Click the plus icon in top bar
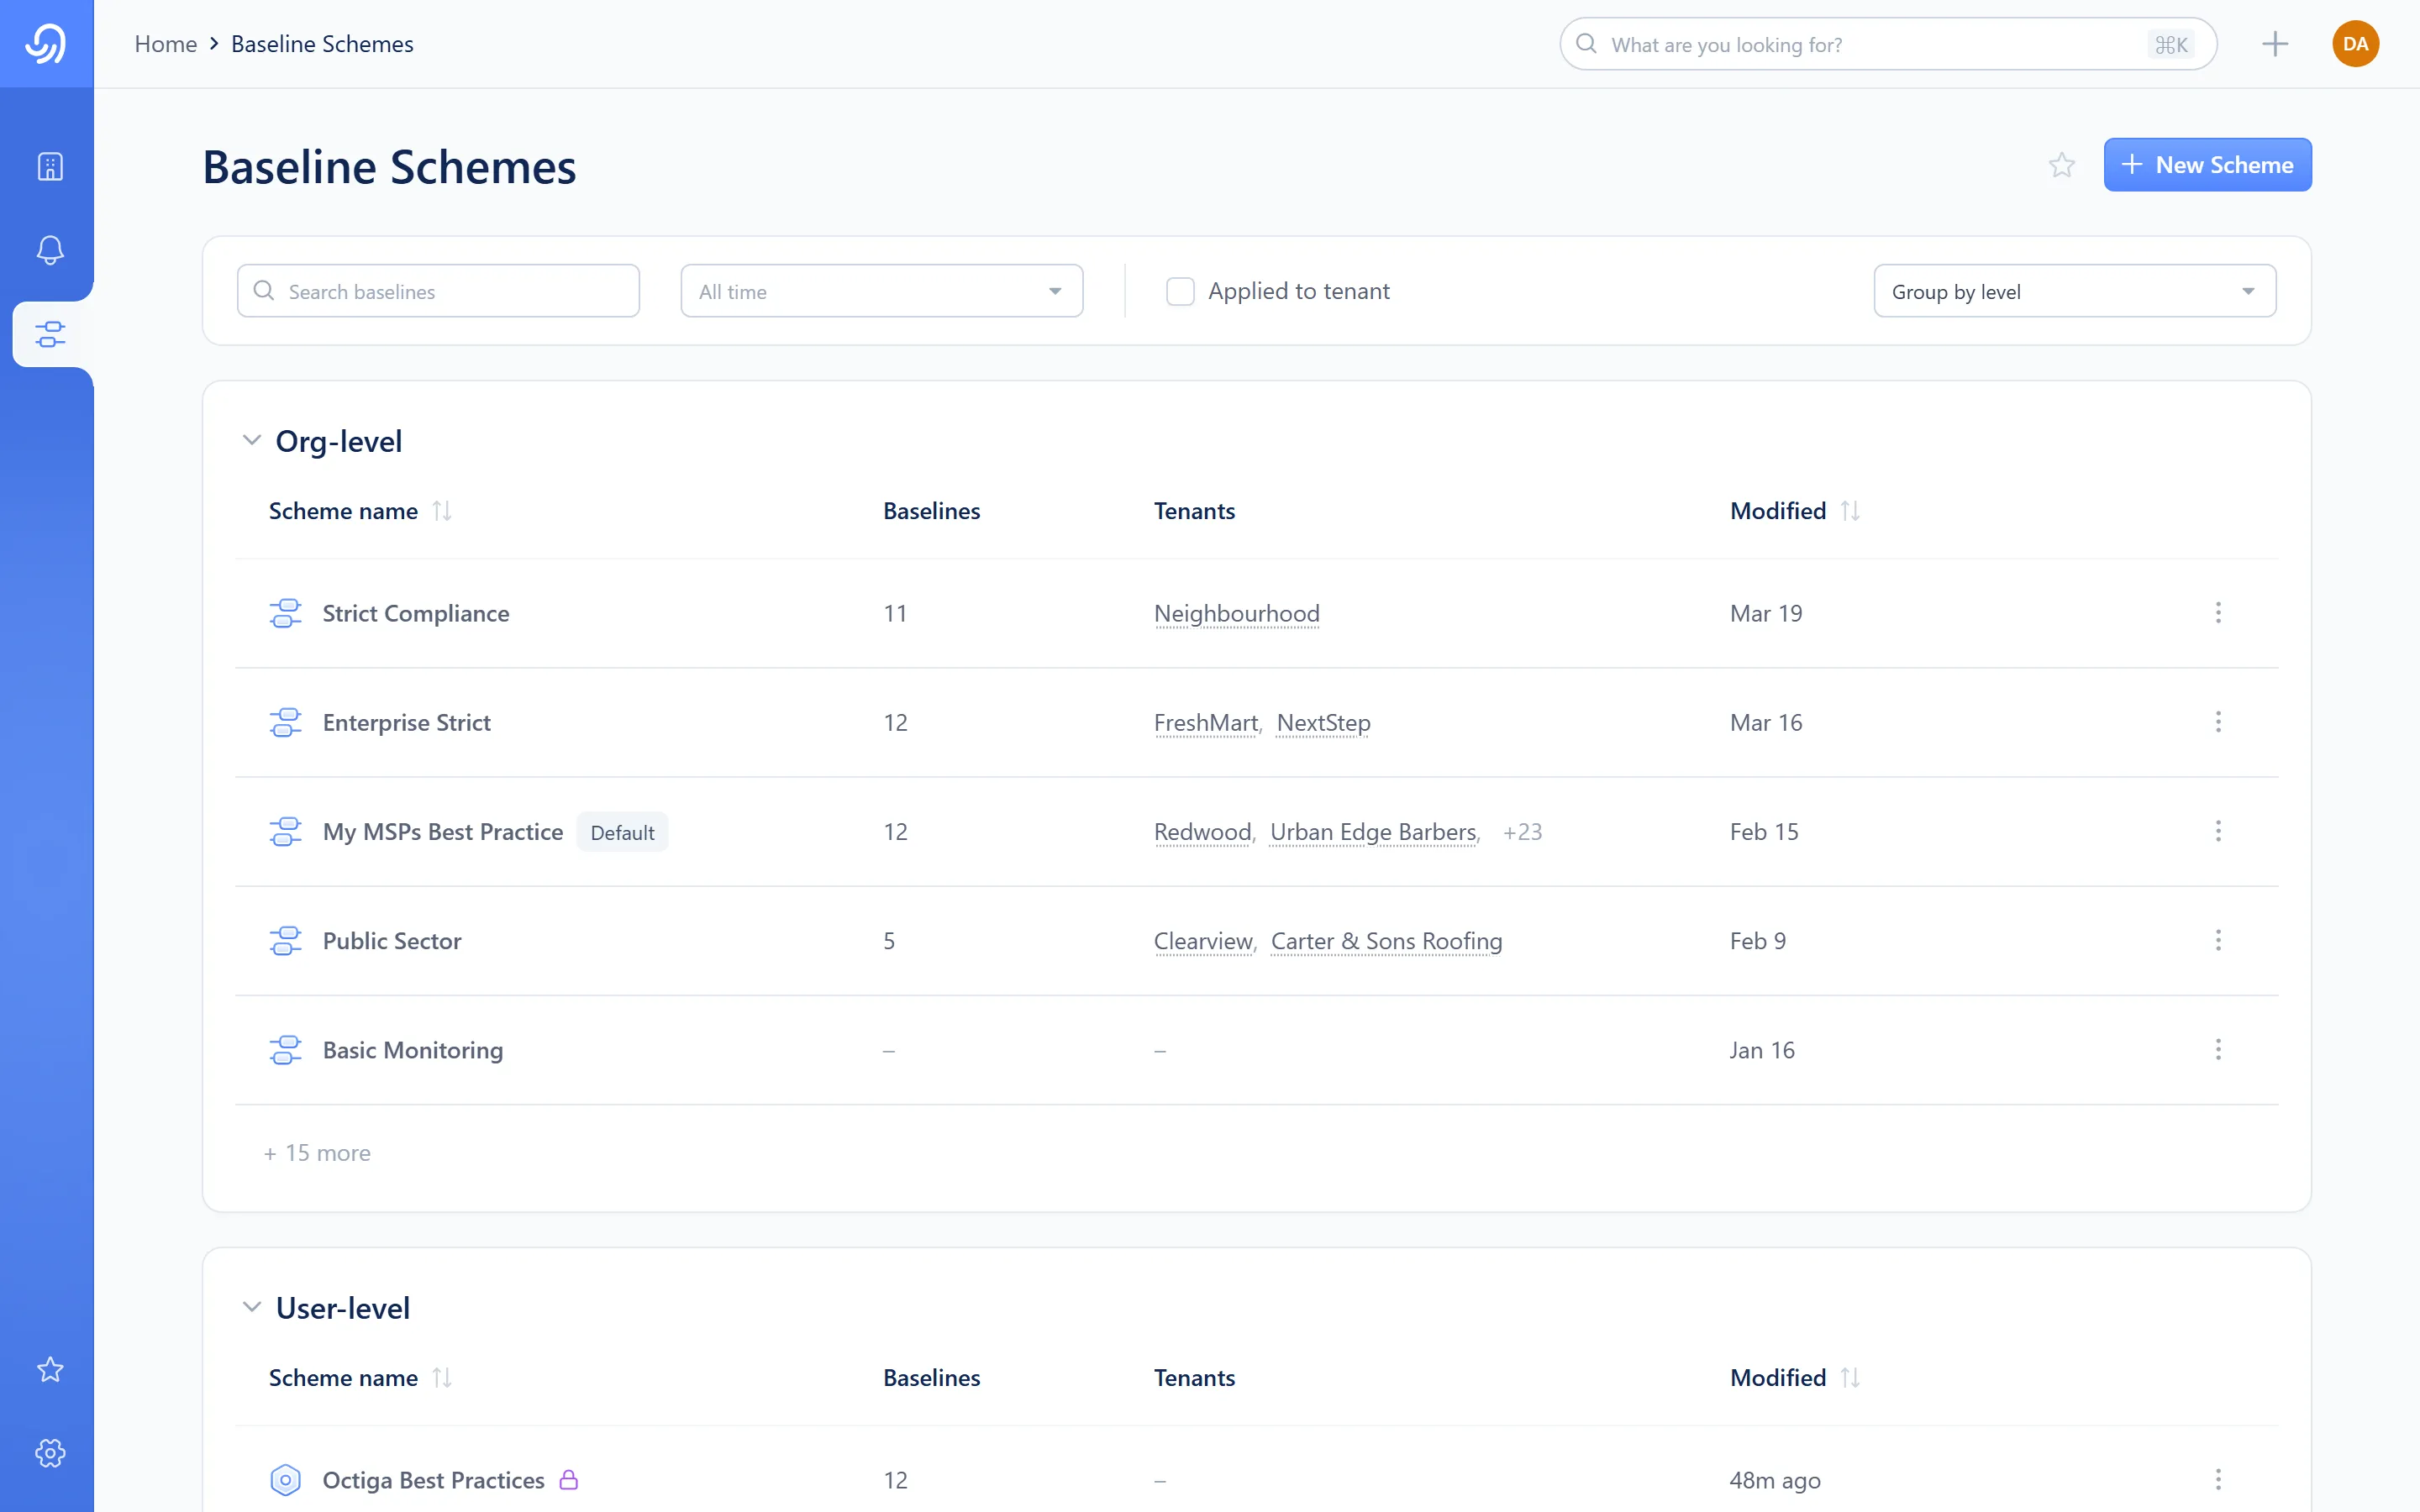The width and height of the screenshot is (2420, 1512). click(x=2275, y=44)
